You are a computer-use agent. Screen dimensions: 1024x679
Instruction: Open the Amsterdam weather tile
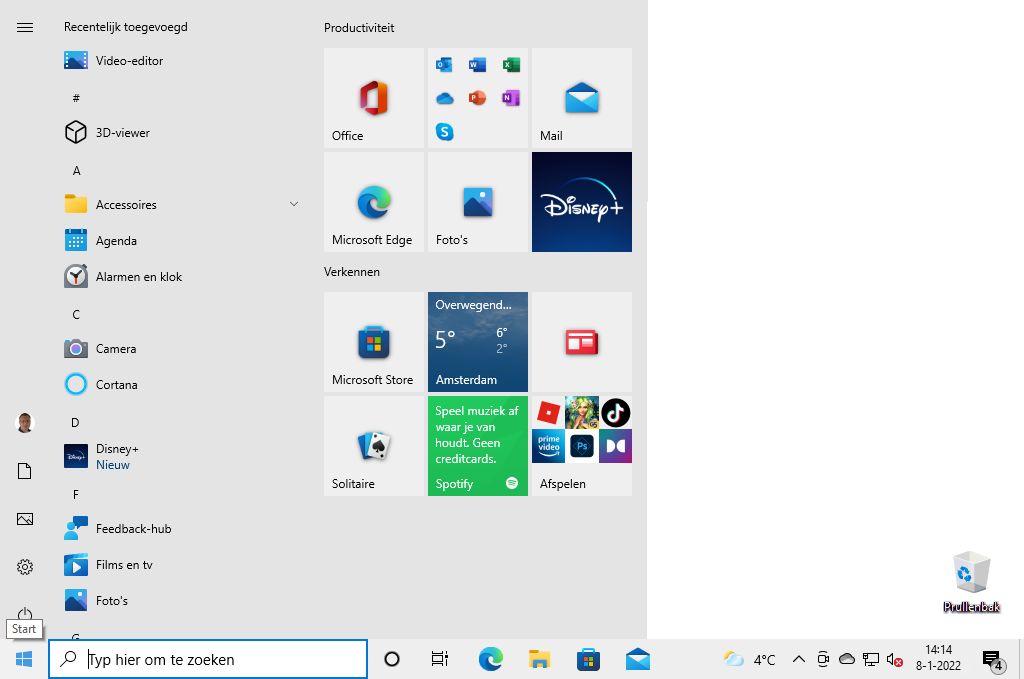(477, 342)
